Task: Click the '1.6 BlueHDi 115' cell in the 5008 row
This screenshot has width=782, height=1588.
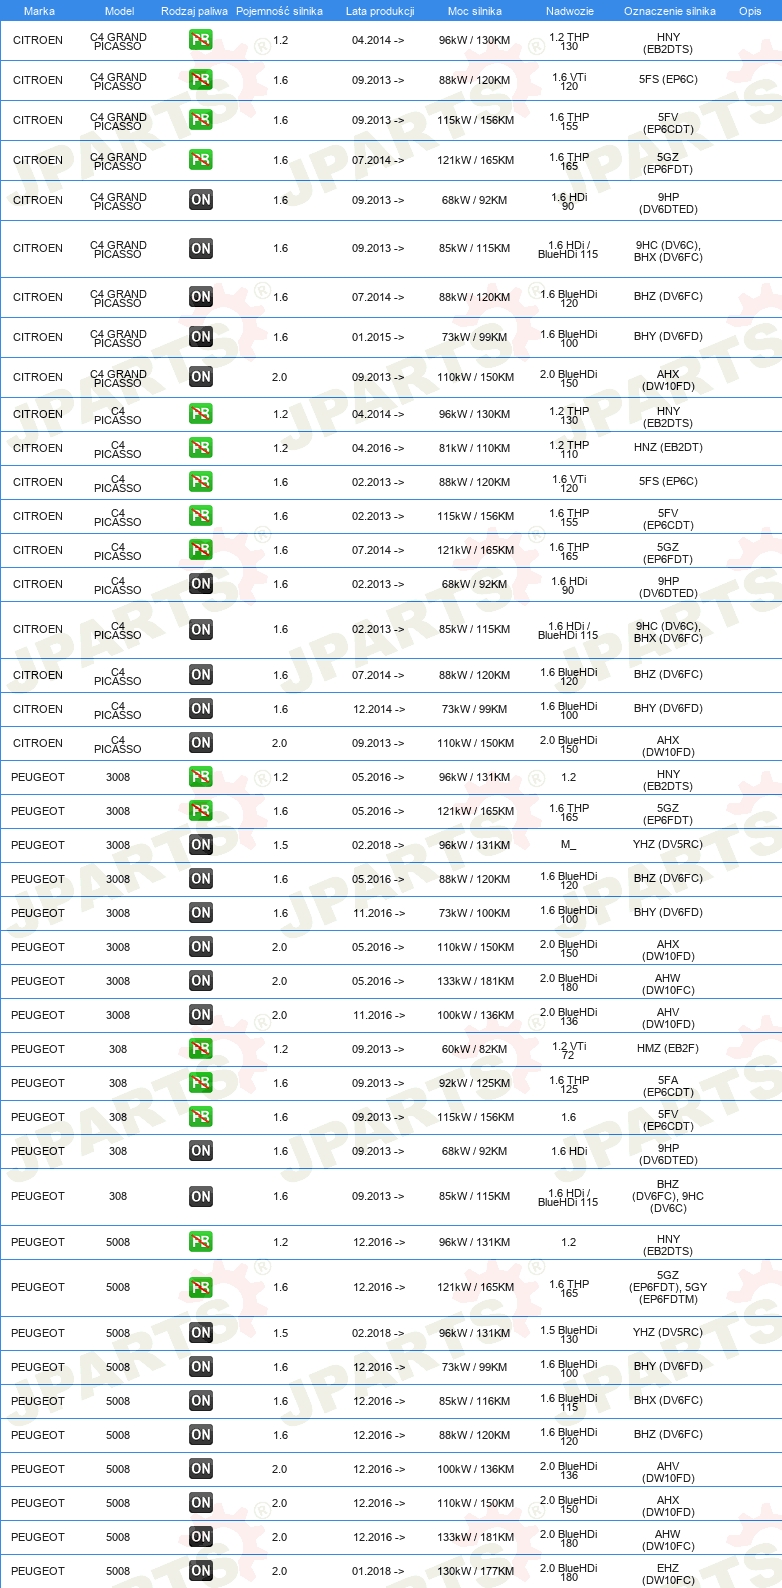Action: pos(569,1402)
